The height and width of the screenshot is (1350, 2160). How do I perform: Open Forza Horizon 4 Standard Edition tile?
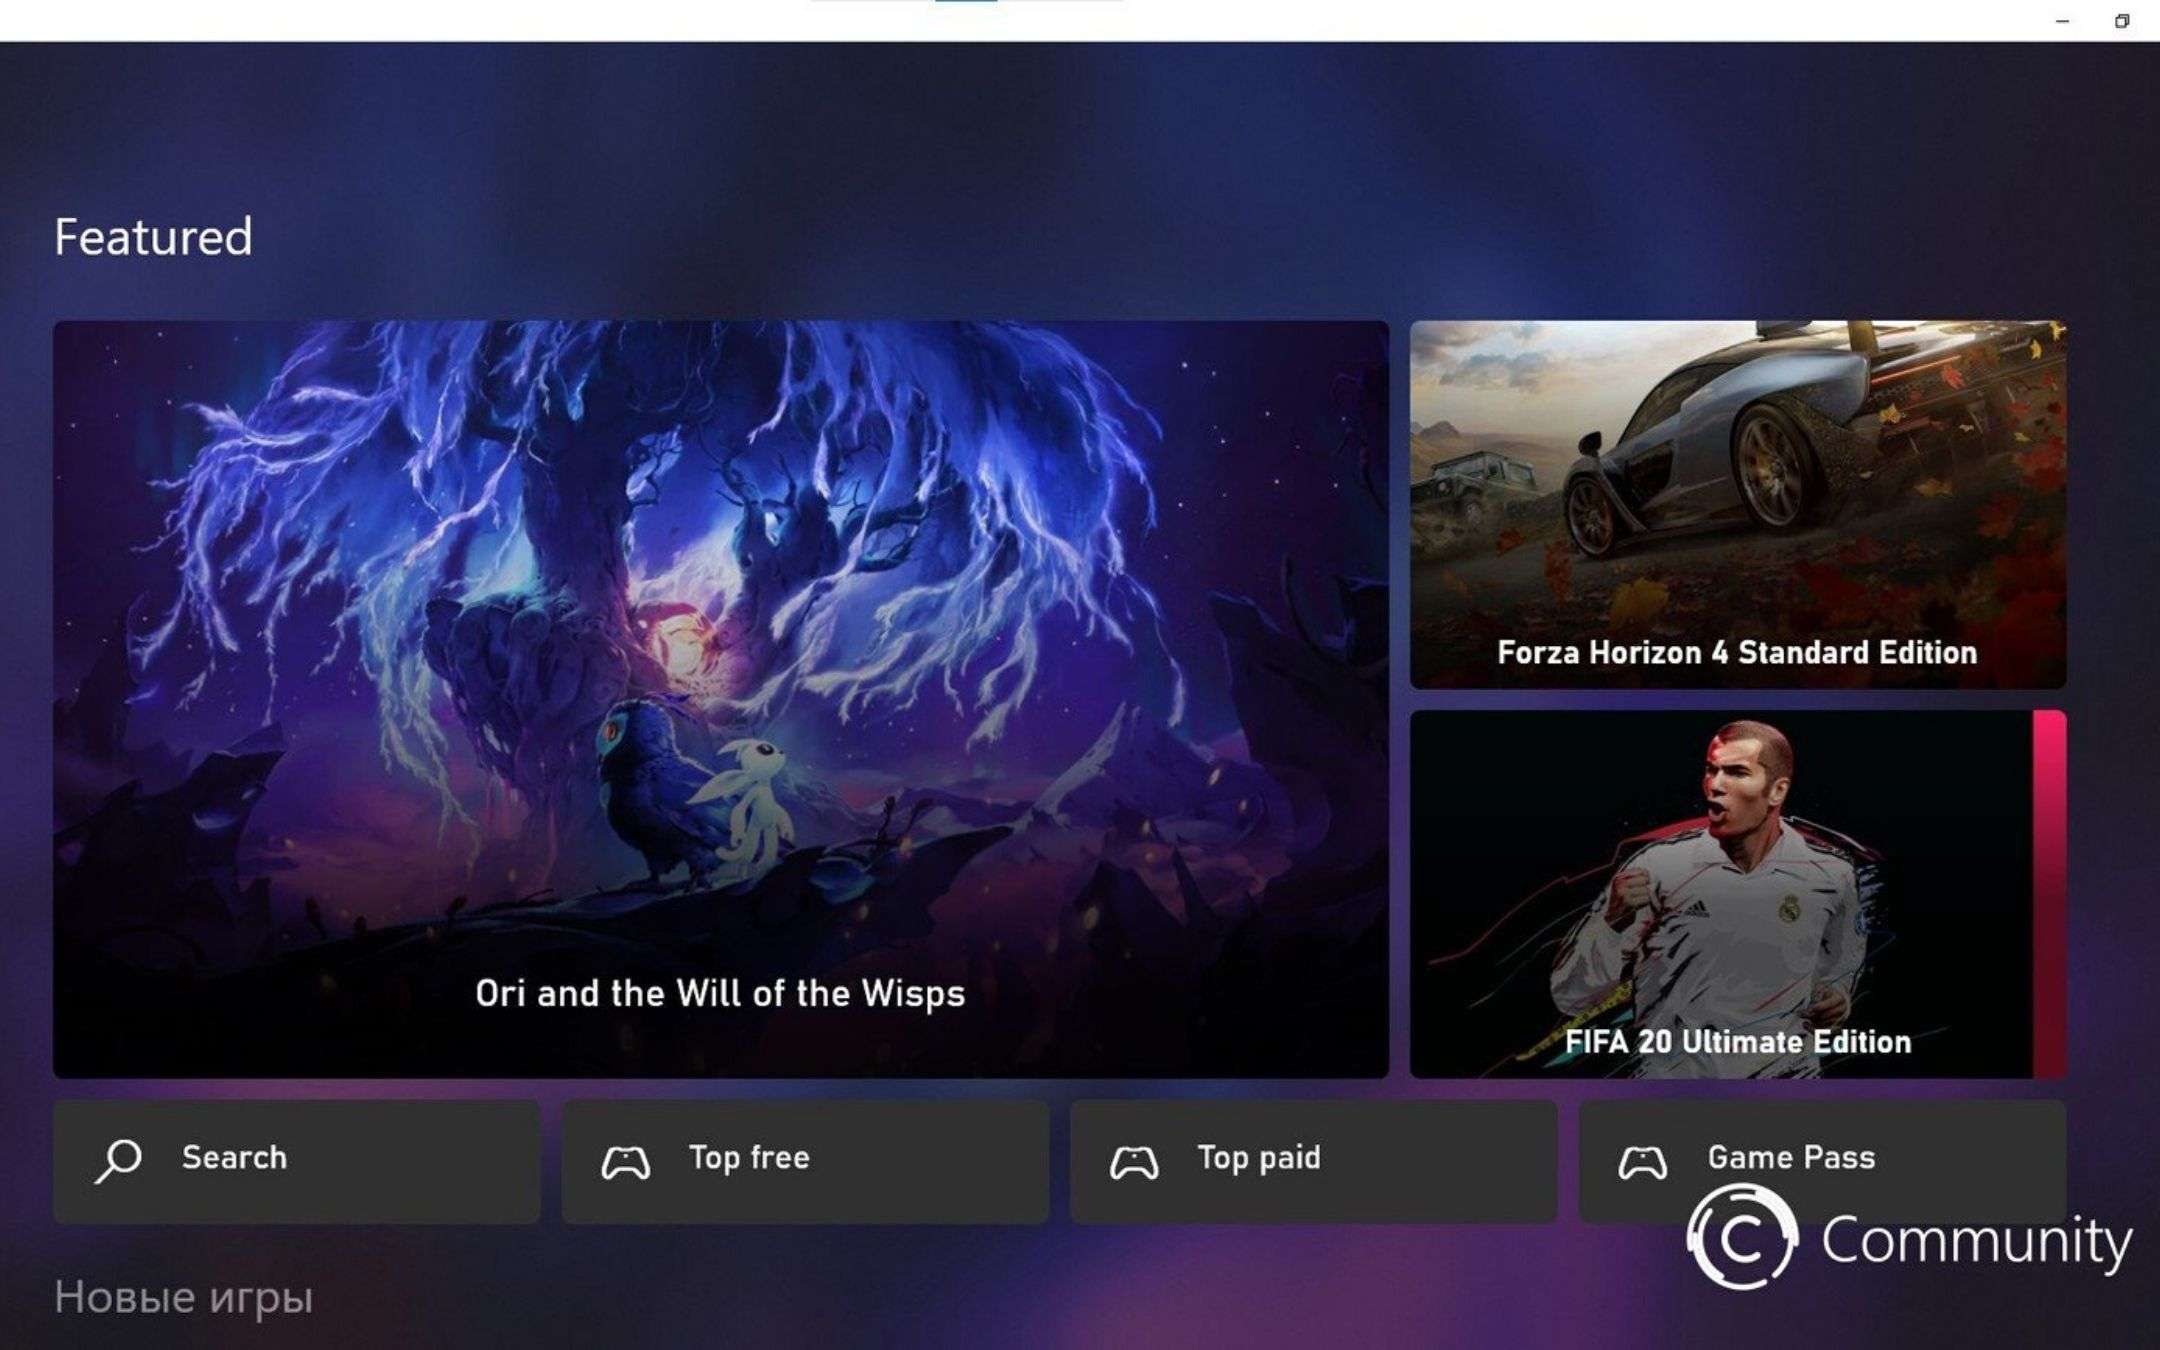[1738, 505]
